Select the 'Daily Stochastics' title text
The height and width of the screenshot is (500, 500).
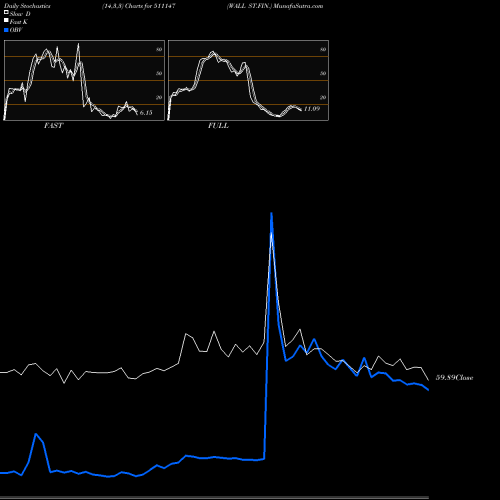[x=27, y=6]
